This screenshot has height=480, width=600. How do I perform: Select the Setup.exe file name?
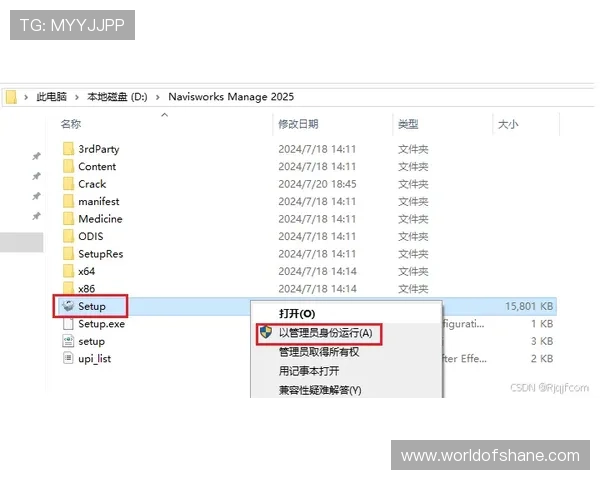(101, 324)
